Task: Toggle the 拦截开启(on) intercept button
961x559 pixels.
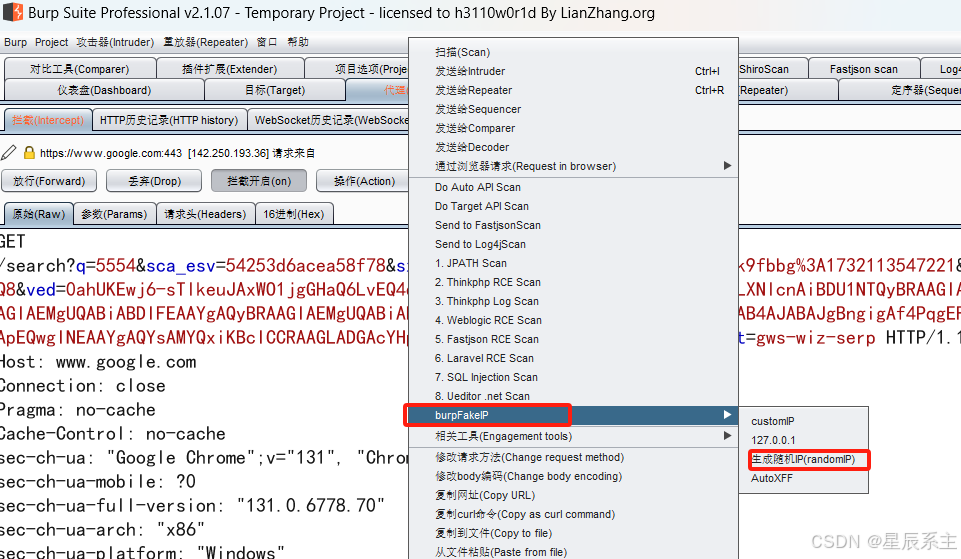Action: [x=259, y=181]
